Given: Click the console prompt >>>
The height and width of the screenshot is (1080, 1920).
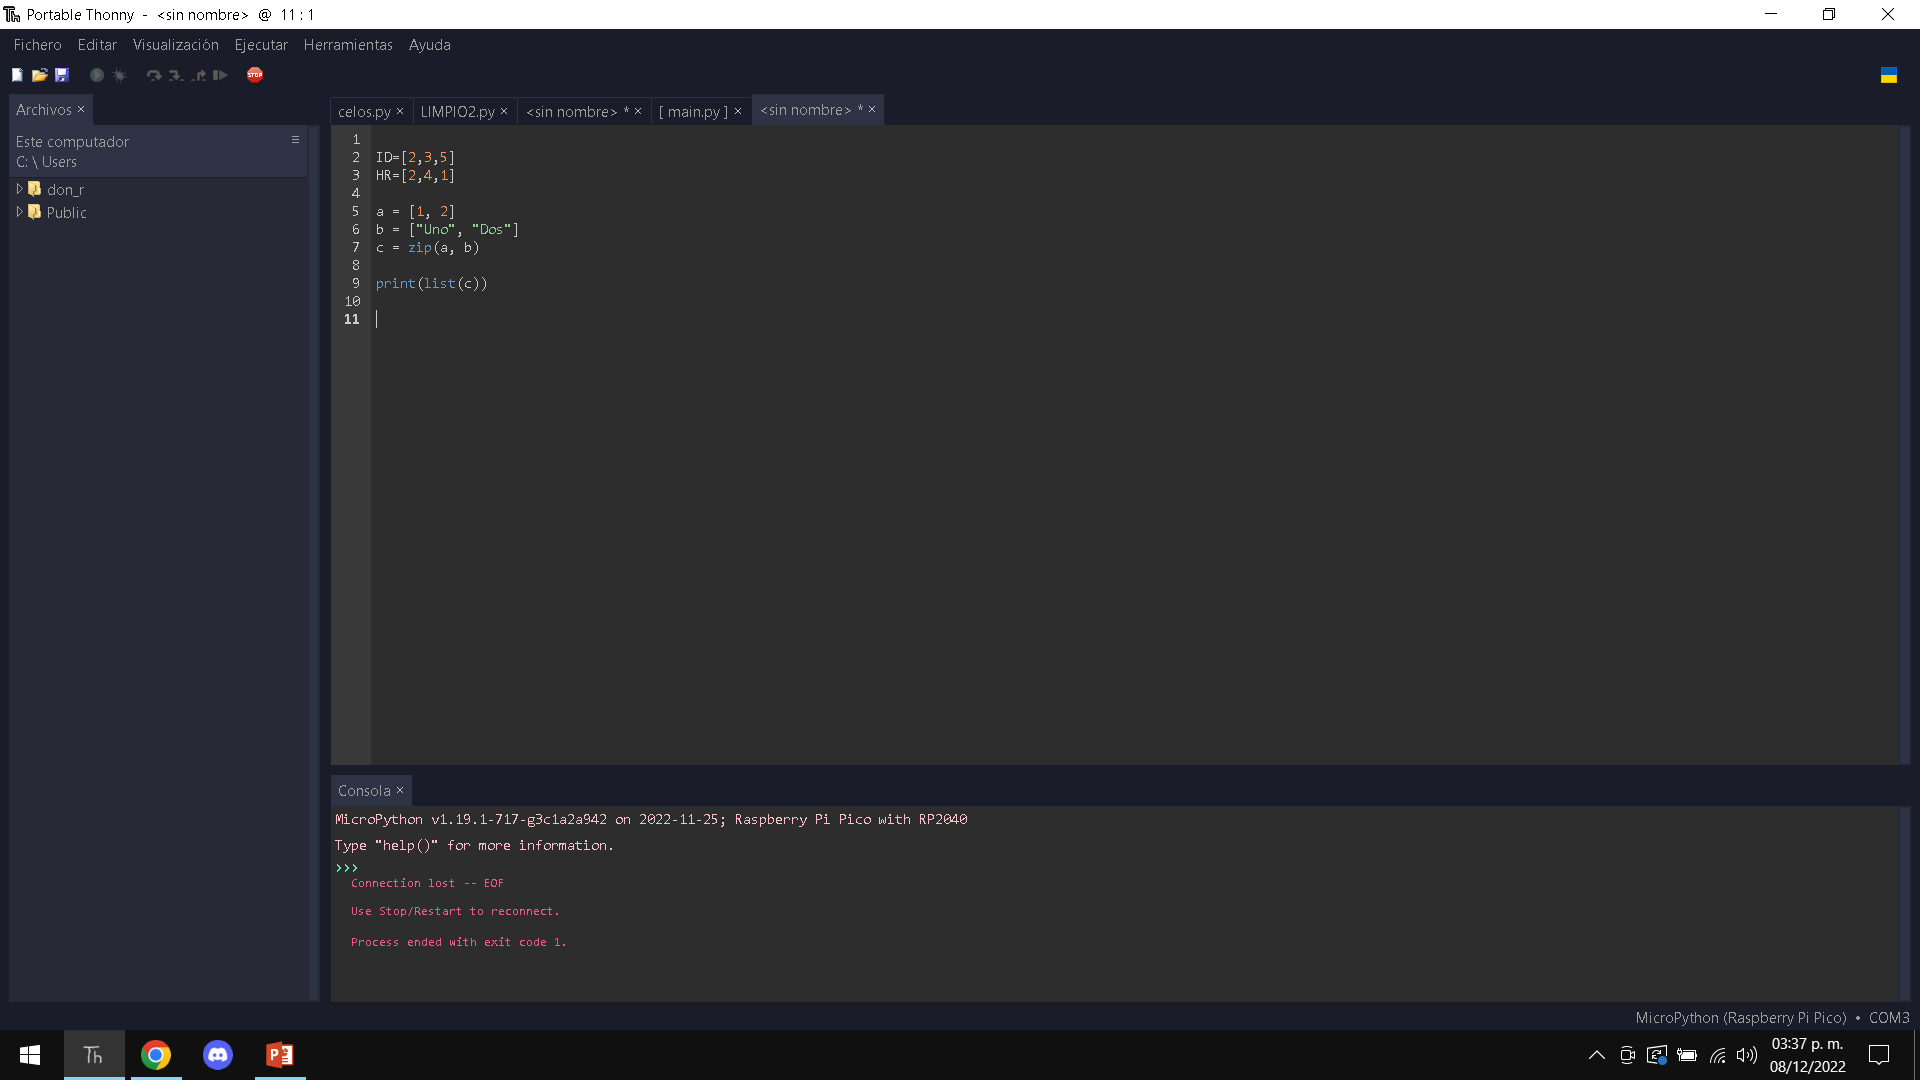Looking at the screenshot, I should click(x=346, y=867).
